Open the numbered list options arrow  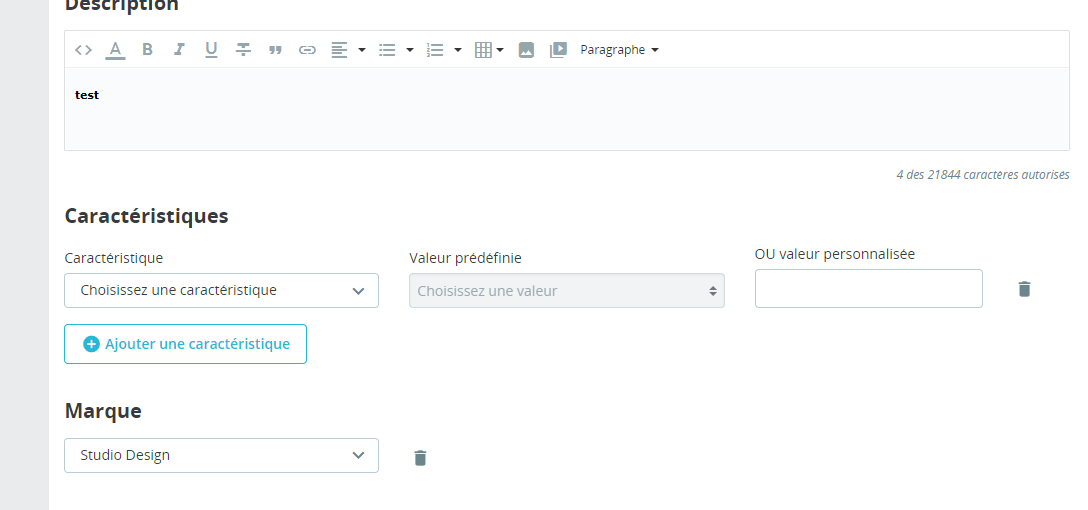457,50
